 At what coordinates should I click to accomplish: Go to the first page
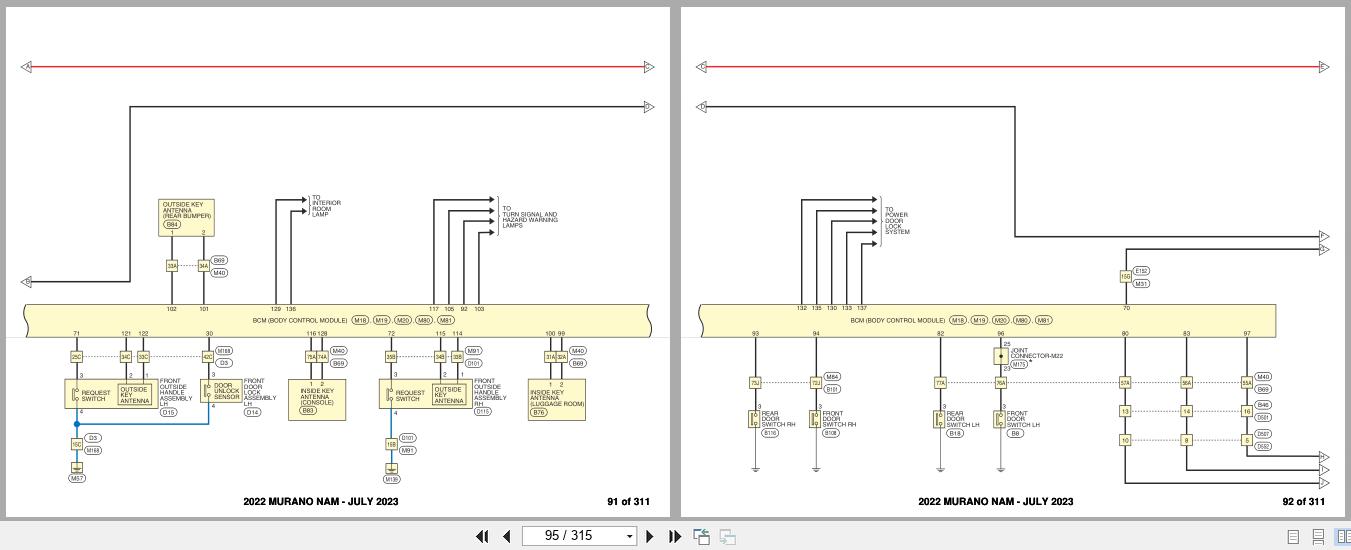[482, 536]
